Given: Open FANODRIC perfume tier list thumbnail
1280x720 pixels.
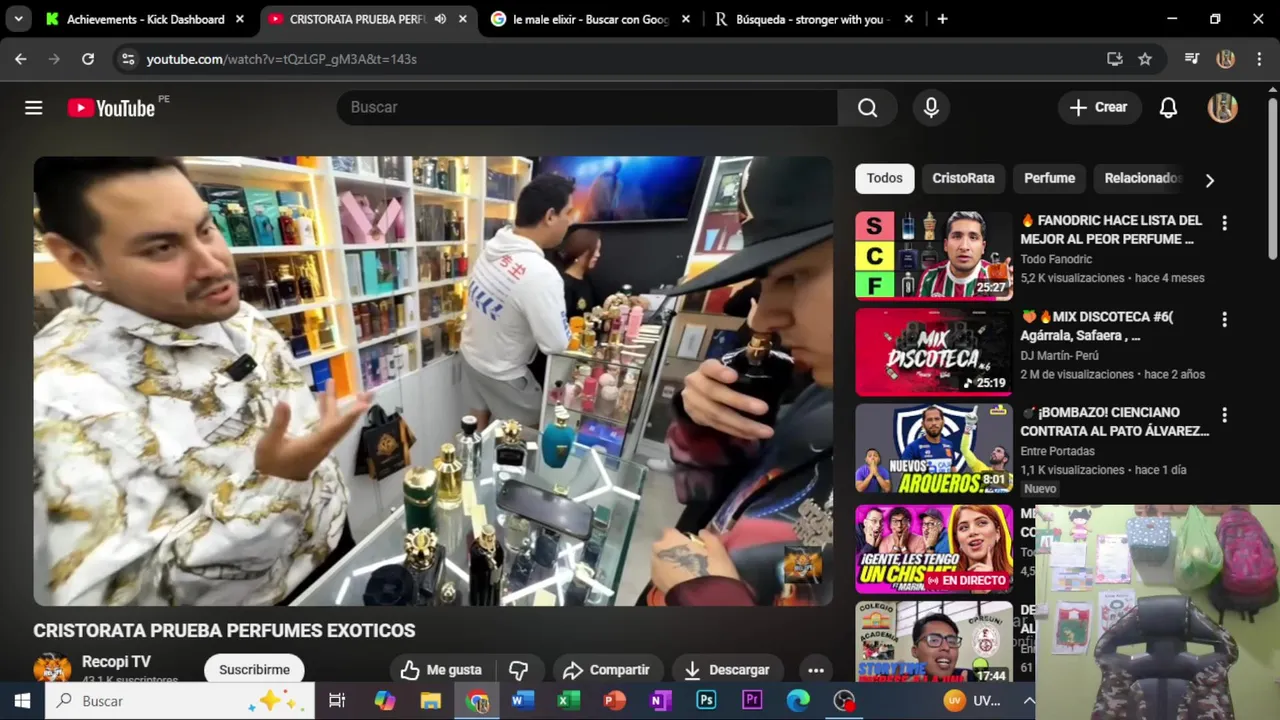Looking at the screenshot, I should coord(934,255).
